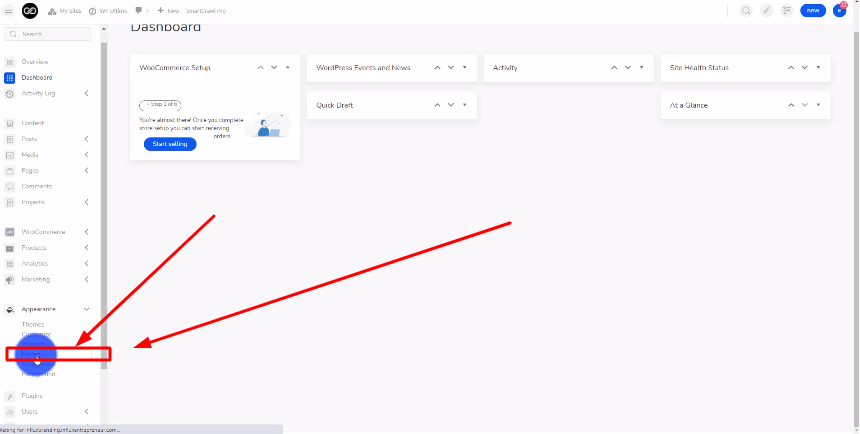Toggle the WooCommerce Setup panel triangle
The height and width of the screenshot is (434, 860).
tap(287, 68)
